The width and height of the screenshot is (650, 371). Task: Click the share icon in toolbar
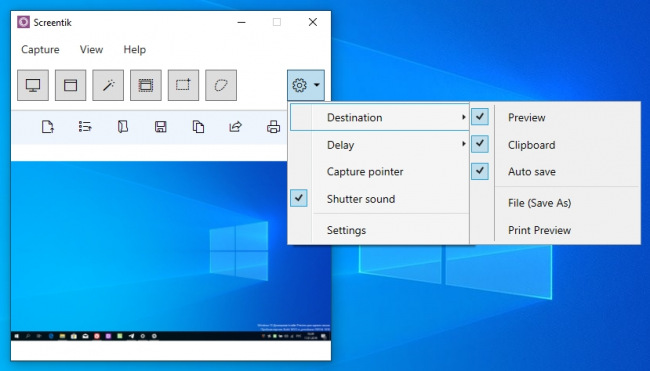[235, 127]
